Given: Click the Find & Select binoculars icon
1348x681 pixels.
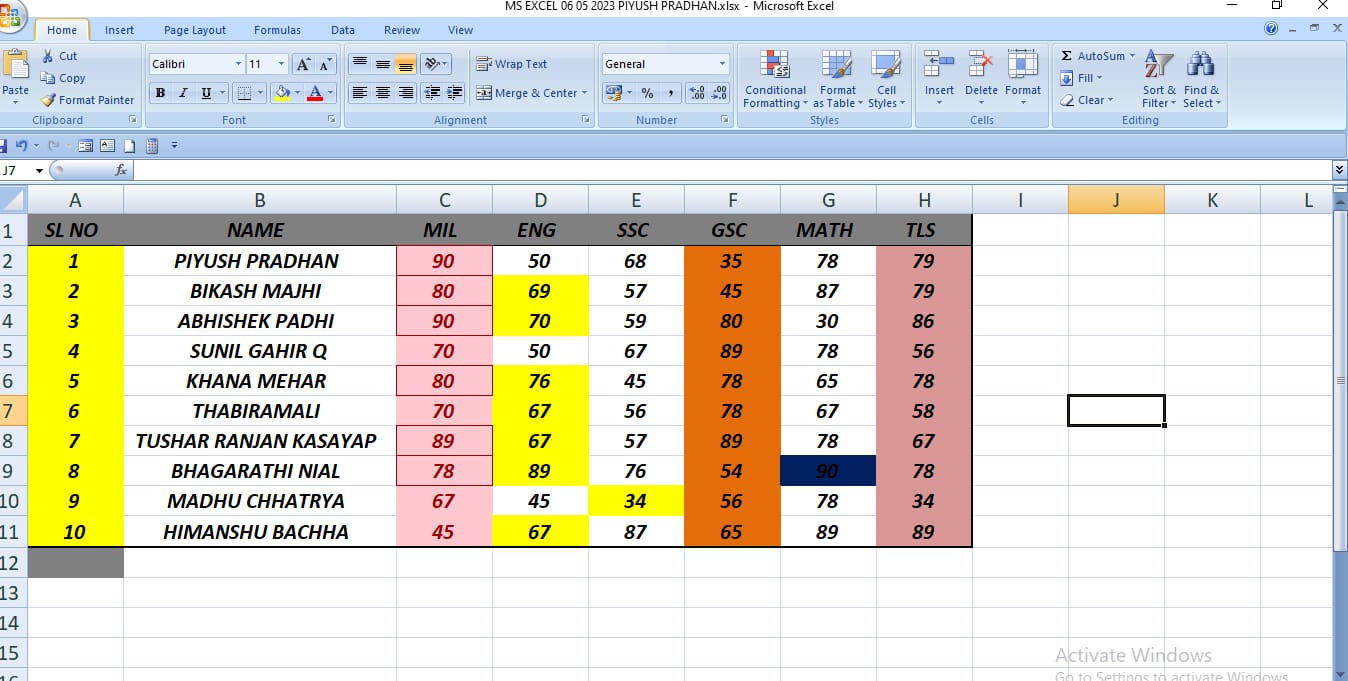Looking at the screenshot, I should click(x=1200, y=66).
